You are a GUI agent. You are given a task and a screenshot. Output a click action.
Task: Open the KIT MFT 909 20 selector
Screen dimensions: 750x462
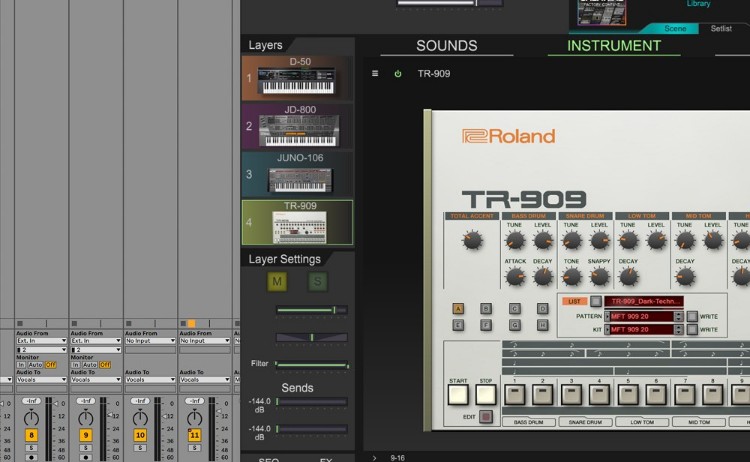tap(641, 330)
